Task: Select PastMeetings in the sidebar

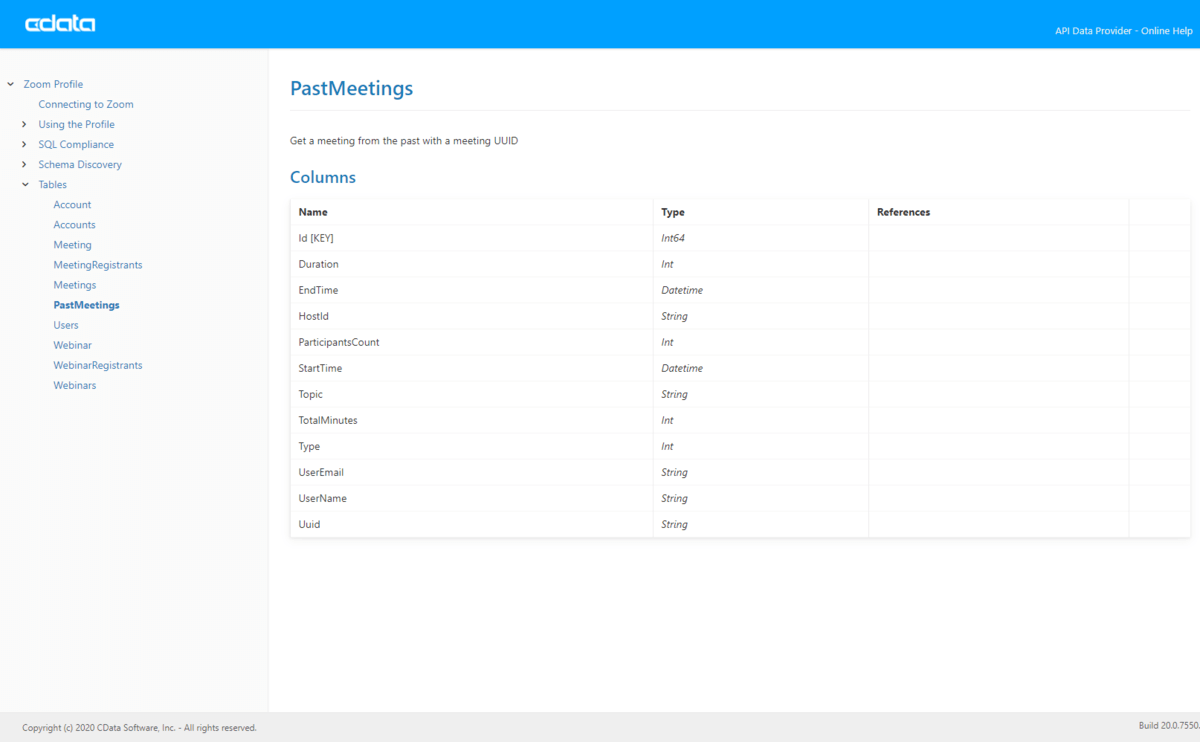Action: point(86,304)
